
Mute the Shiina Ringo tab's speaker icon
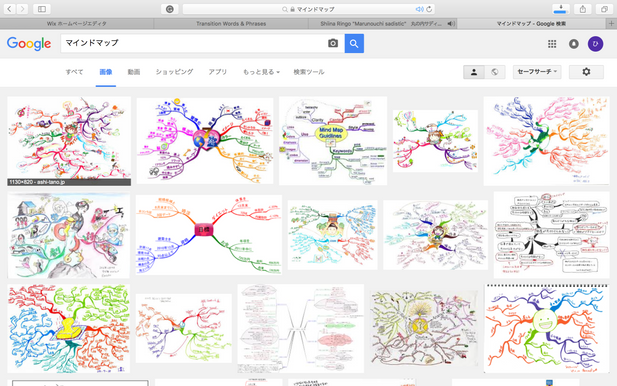click(x=451, y=24)
